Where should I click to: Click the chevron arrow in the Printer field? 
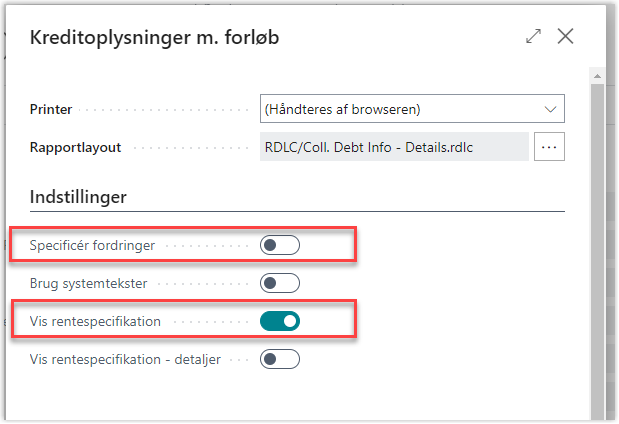point(550,109)
